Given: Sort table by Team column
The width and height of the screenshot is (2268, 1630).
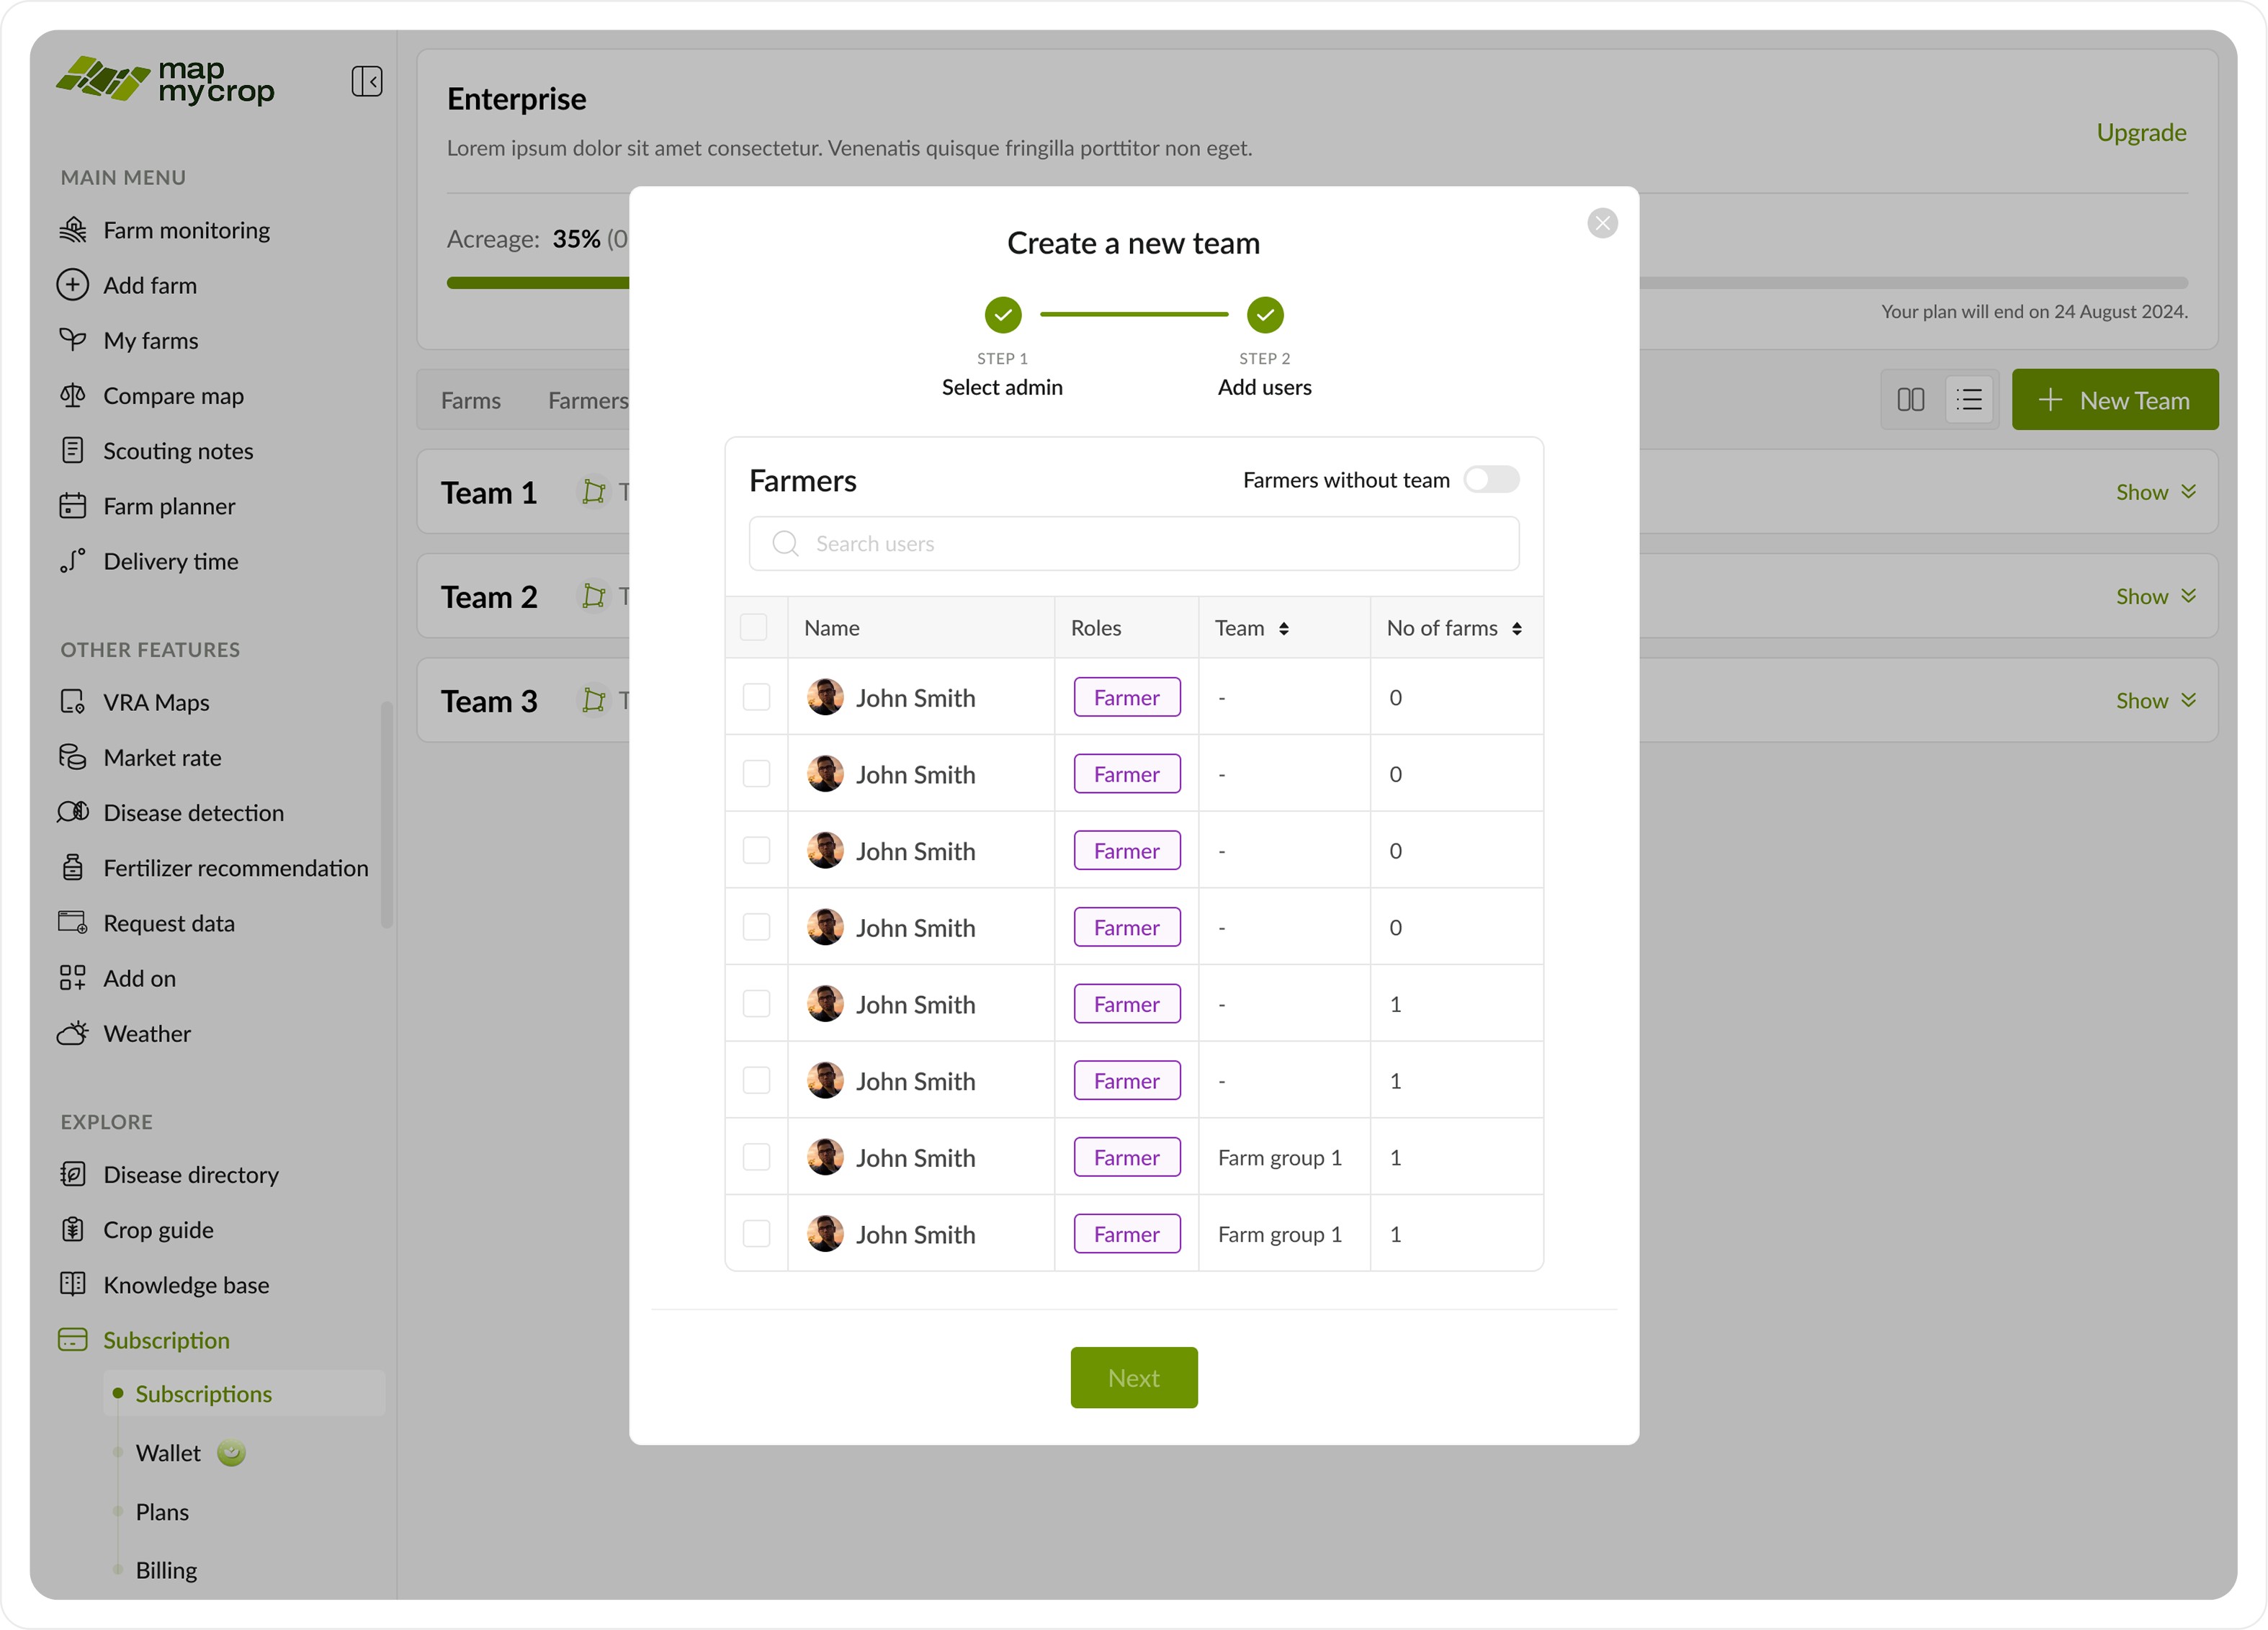Looking at the screenshot, I should coord(1283,628).
